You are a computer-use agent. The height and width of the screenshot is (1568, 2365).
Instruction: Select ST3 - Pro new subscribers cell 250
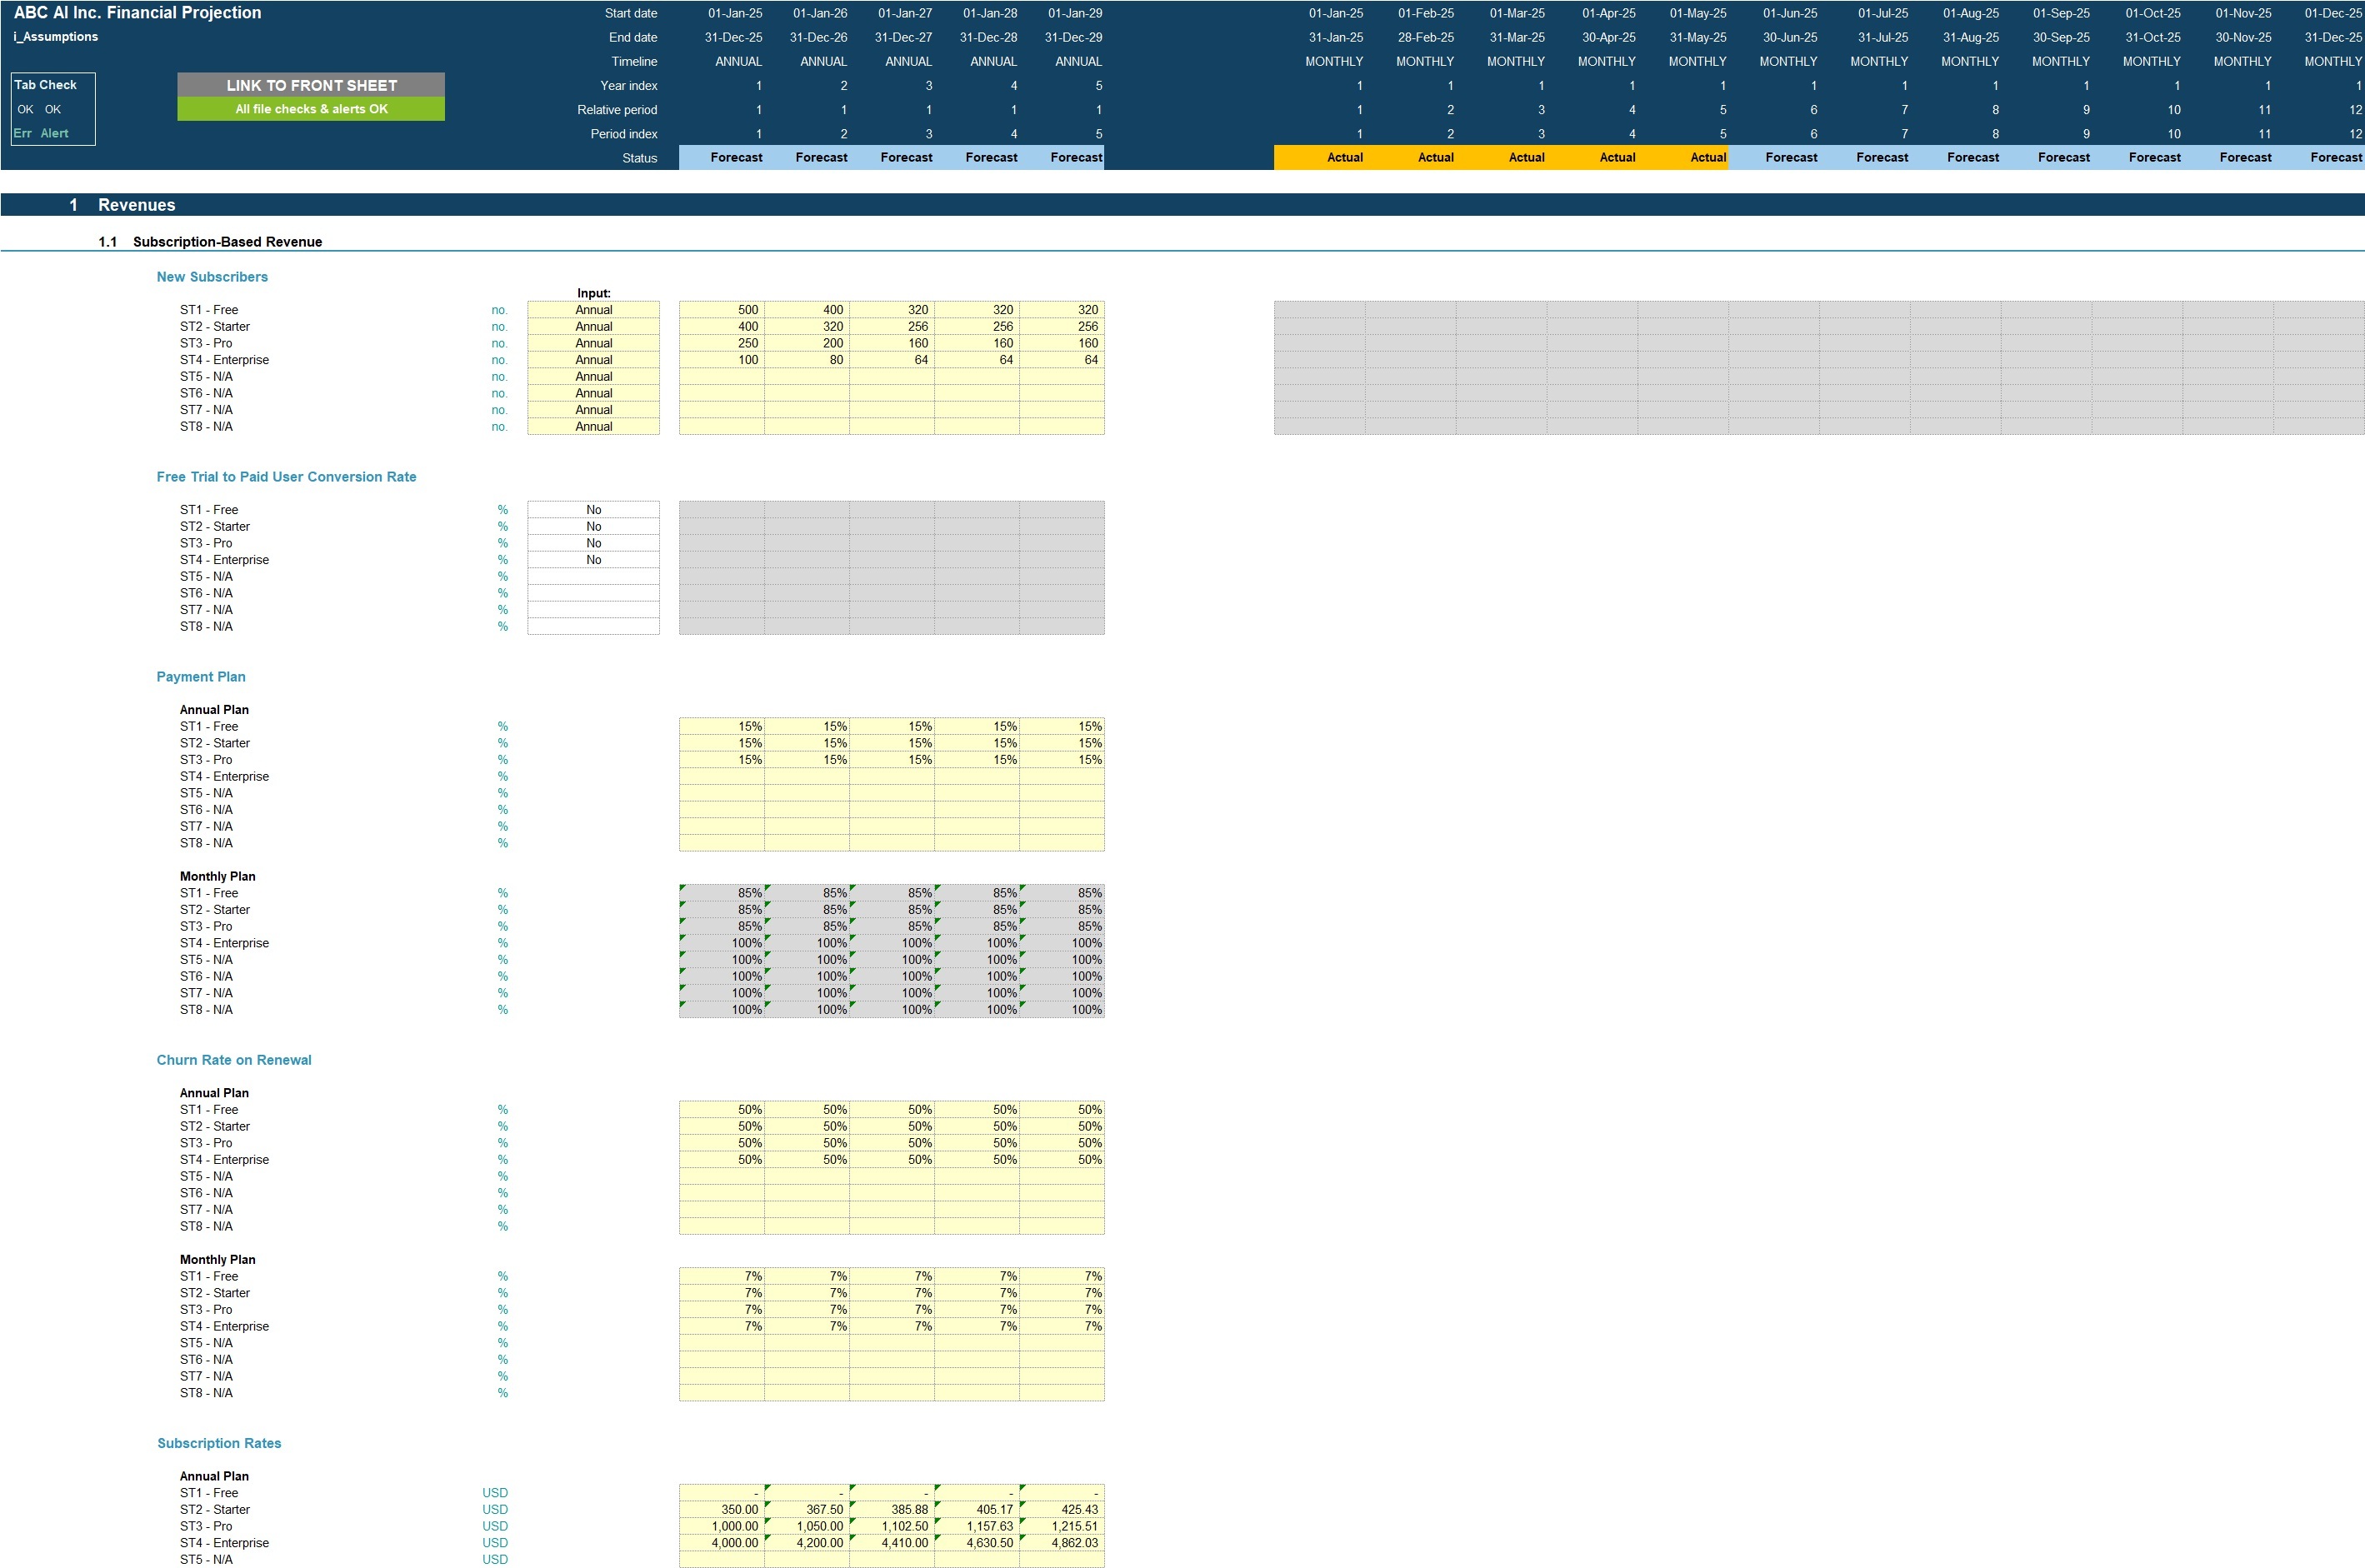click(722, 343)
